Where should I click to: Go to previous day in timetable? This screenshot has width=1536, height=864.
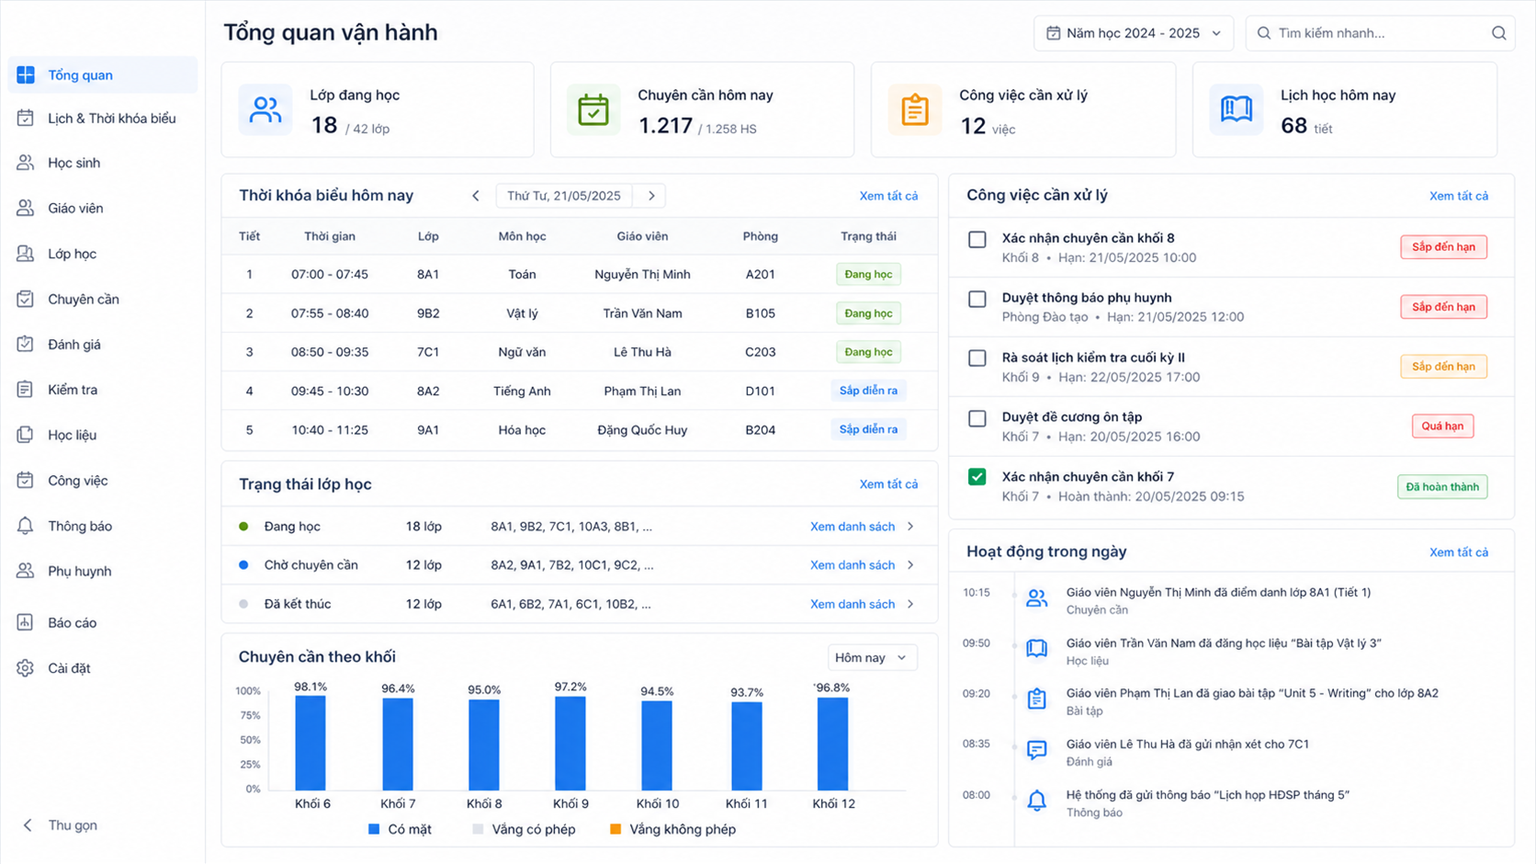click(x=476, y=196)
